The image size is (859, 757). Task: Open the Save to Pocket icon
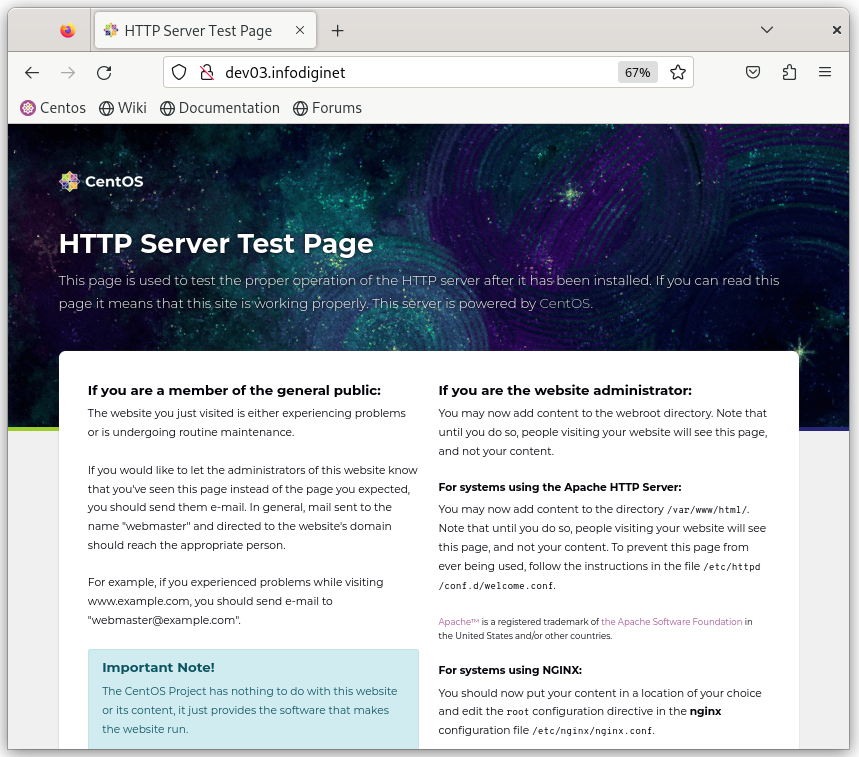(753, 72)
